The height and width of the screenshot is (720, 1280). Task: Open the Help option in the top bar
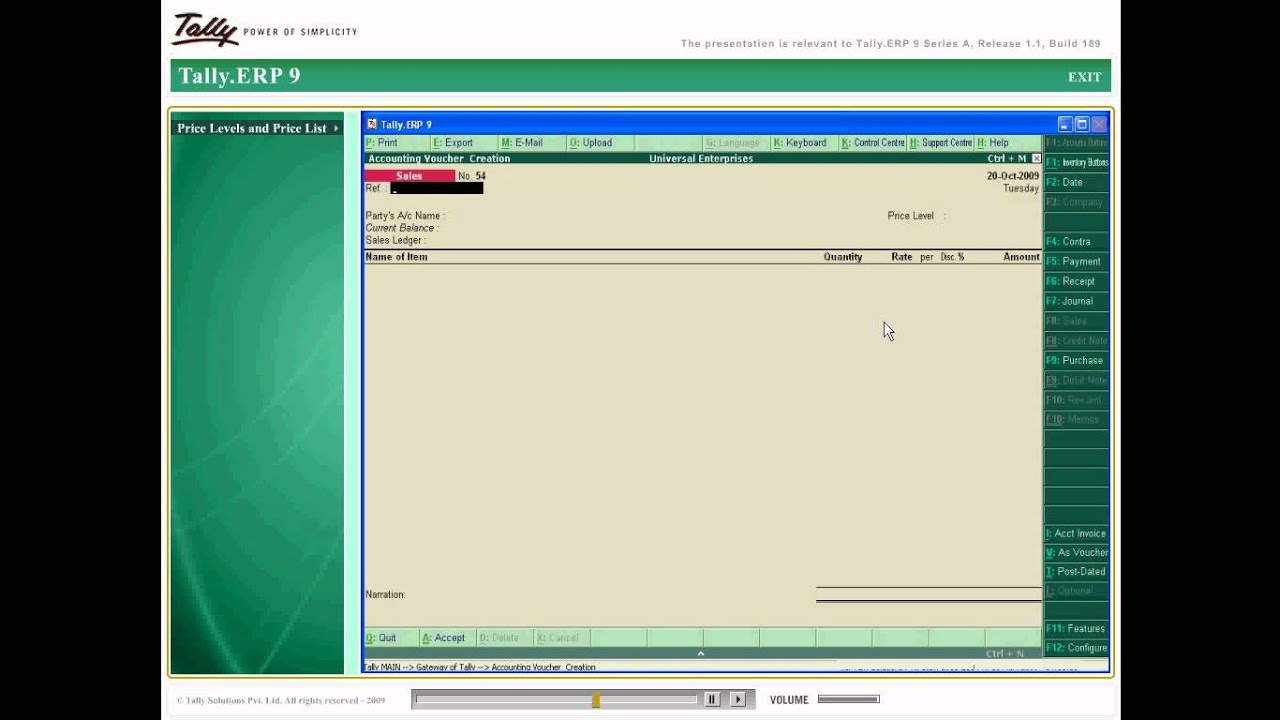coord(994,143)
